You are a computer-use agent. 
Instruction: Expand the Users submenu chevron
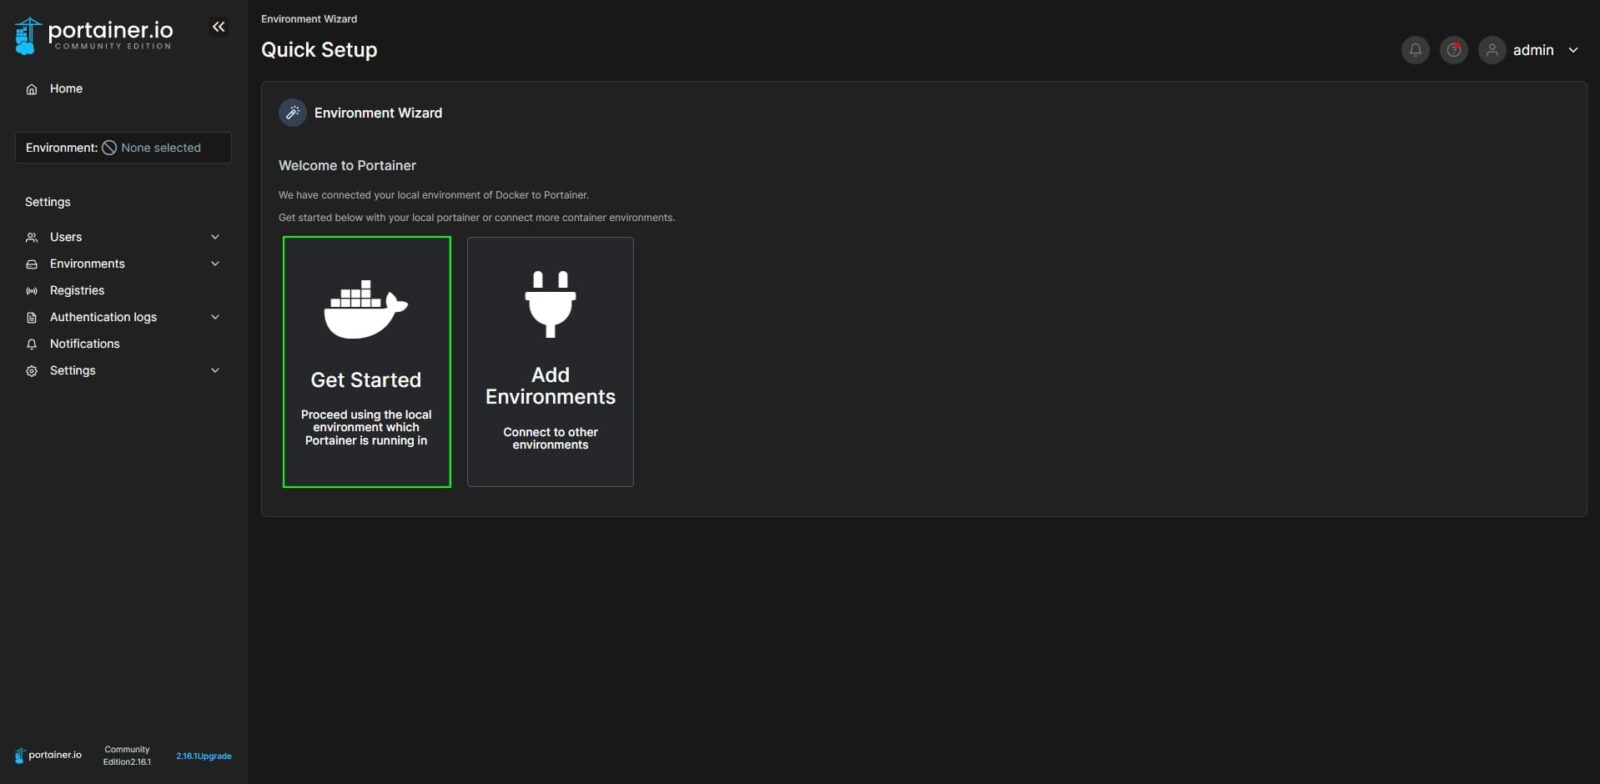click(x=215, y=237)
